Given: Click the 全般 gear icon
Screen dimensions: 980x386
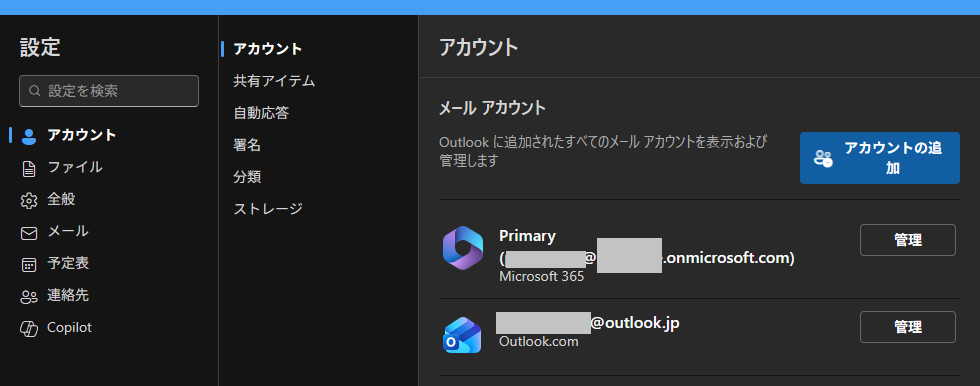Looking at the screenshot, I should click(29, 200).
